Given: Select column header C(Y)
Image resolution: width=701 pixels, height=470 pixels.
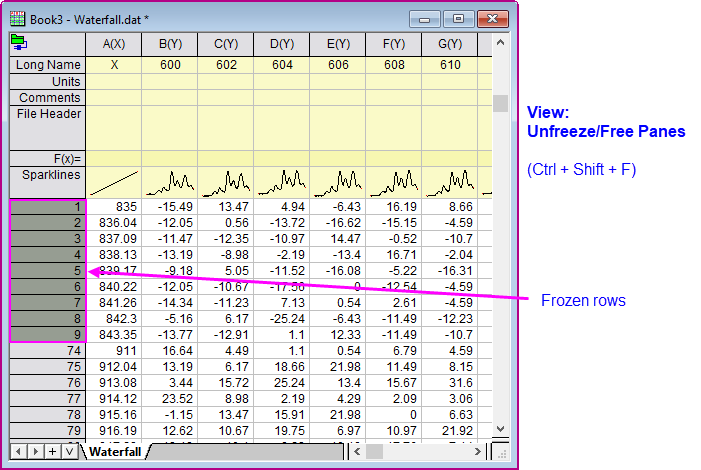Looking at the screenshot, I should (x=226, y=44).
